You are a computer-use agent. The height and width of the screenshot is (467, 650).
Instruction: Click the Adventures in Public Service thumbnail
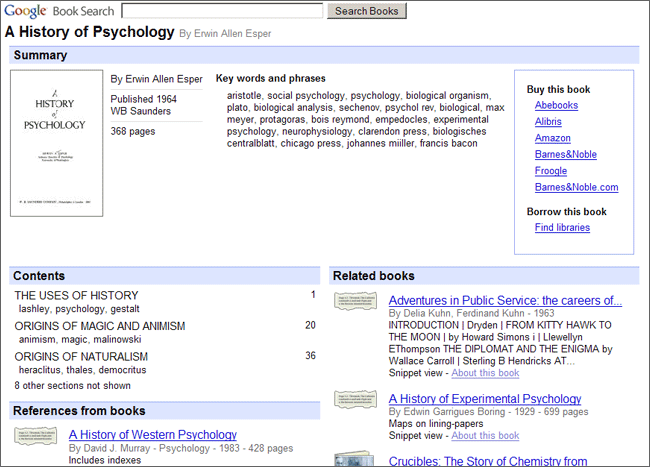pyautogui.click(x=355, y=301)
